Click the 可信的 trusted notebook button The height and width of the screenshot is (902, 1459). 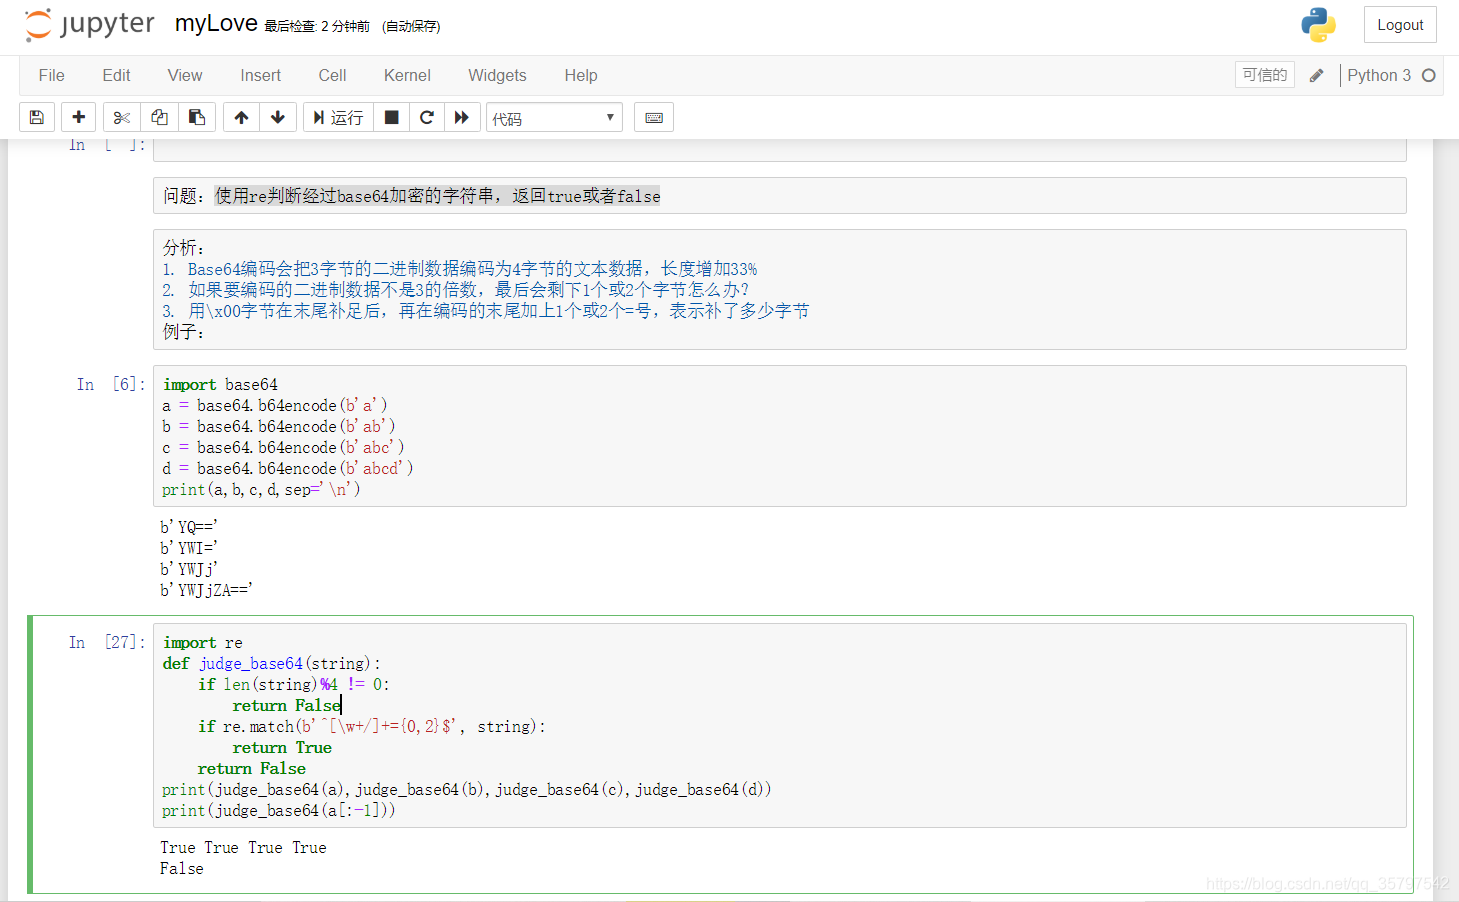tap(1265, 75)
